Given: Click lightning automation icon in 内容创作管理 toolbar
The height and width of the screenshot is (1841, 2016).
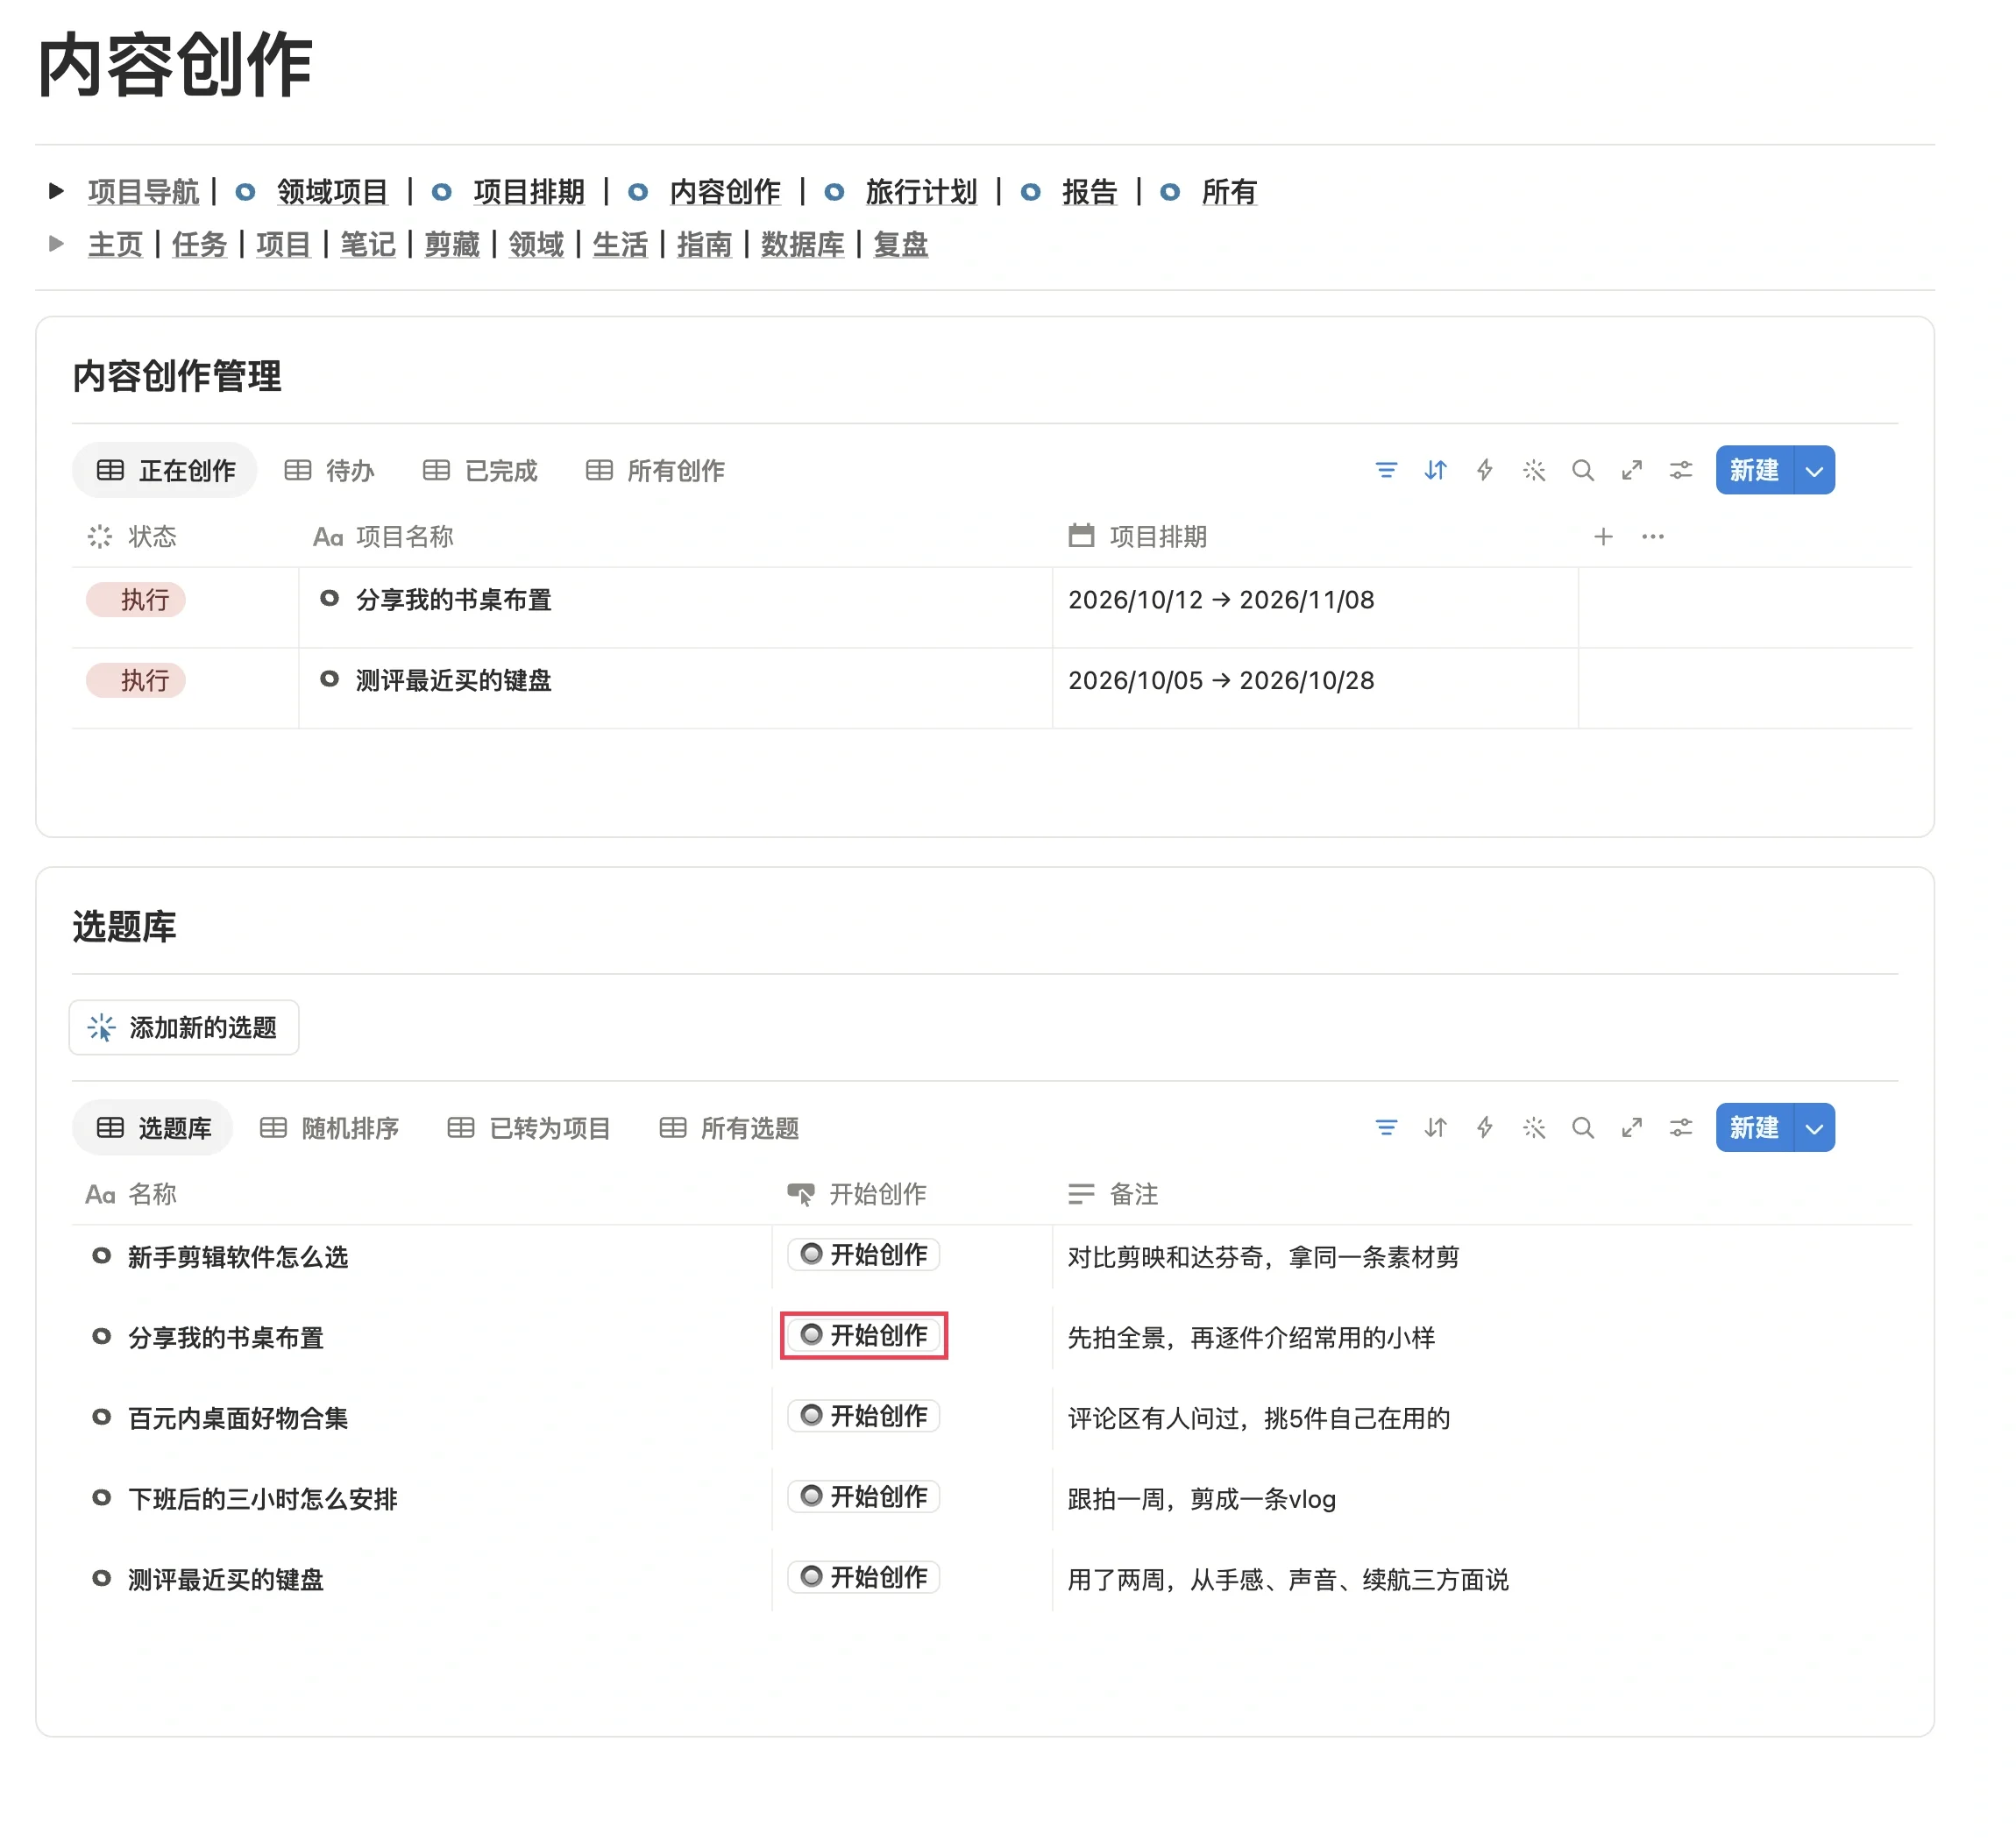Looking at the screenshot, I should pyautogui.click(x=1484, y=470).
